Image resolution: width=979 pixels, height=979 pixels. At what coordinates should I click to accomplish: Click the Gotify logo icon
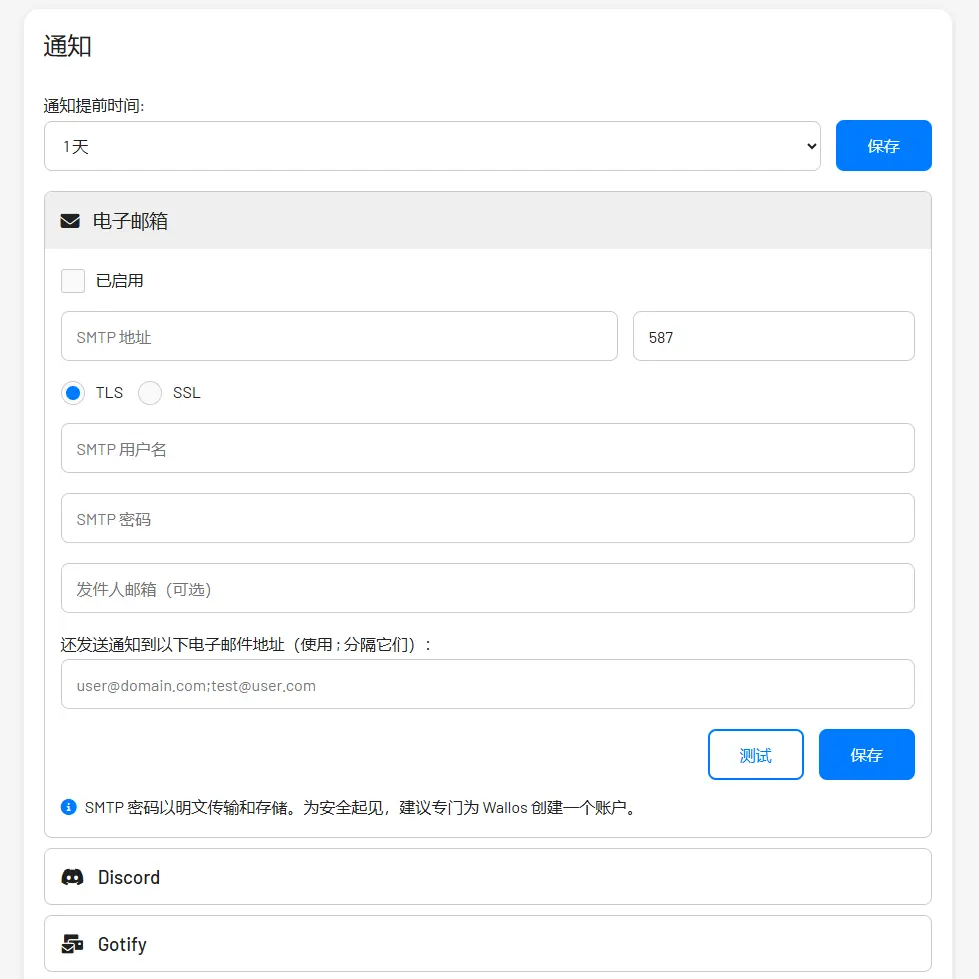point(71,943)
